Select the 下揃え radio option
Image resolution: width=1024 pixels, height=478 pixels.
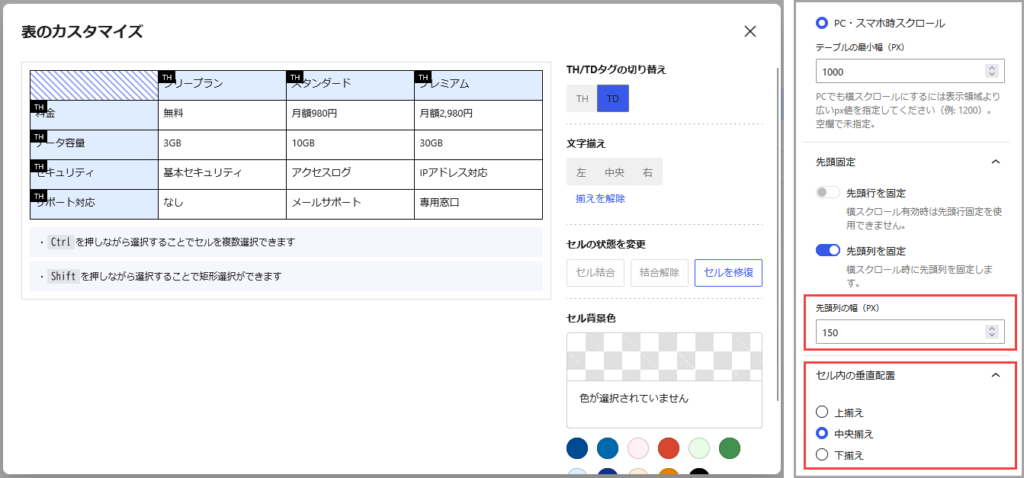[822, 455]
